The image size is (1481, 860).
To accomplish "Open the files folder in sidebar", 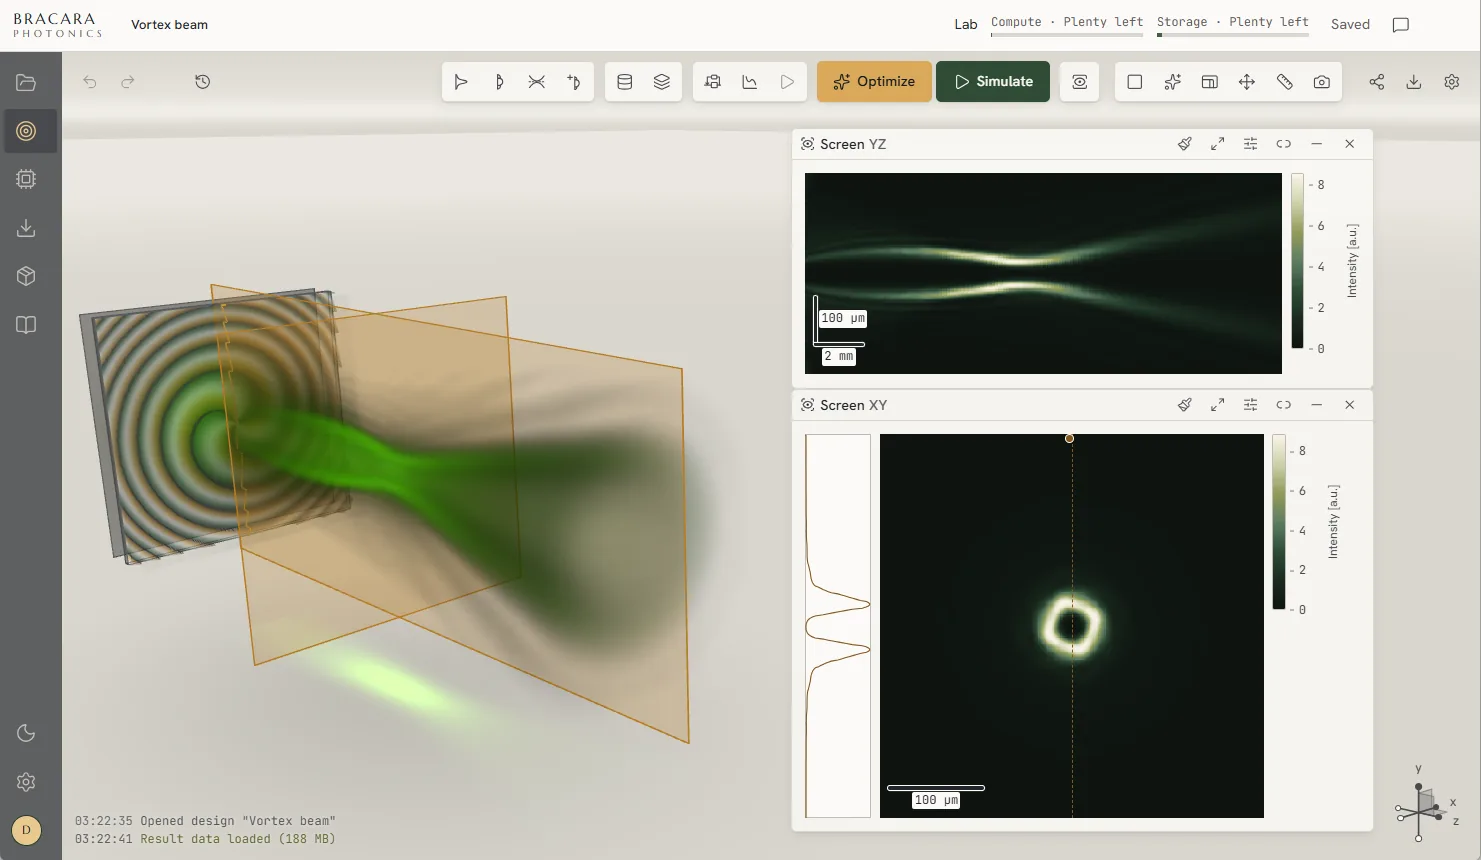I will pos(26,82).
